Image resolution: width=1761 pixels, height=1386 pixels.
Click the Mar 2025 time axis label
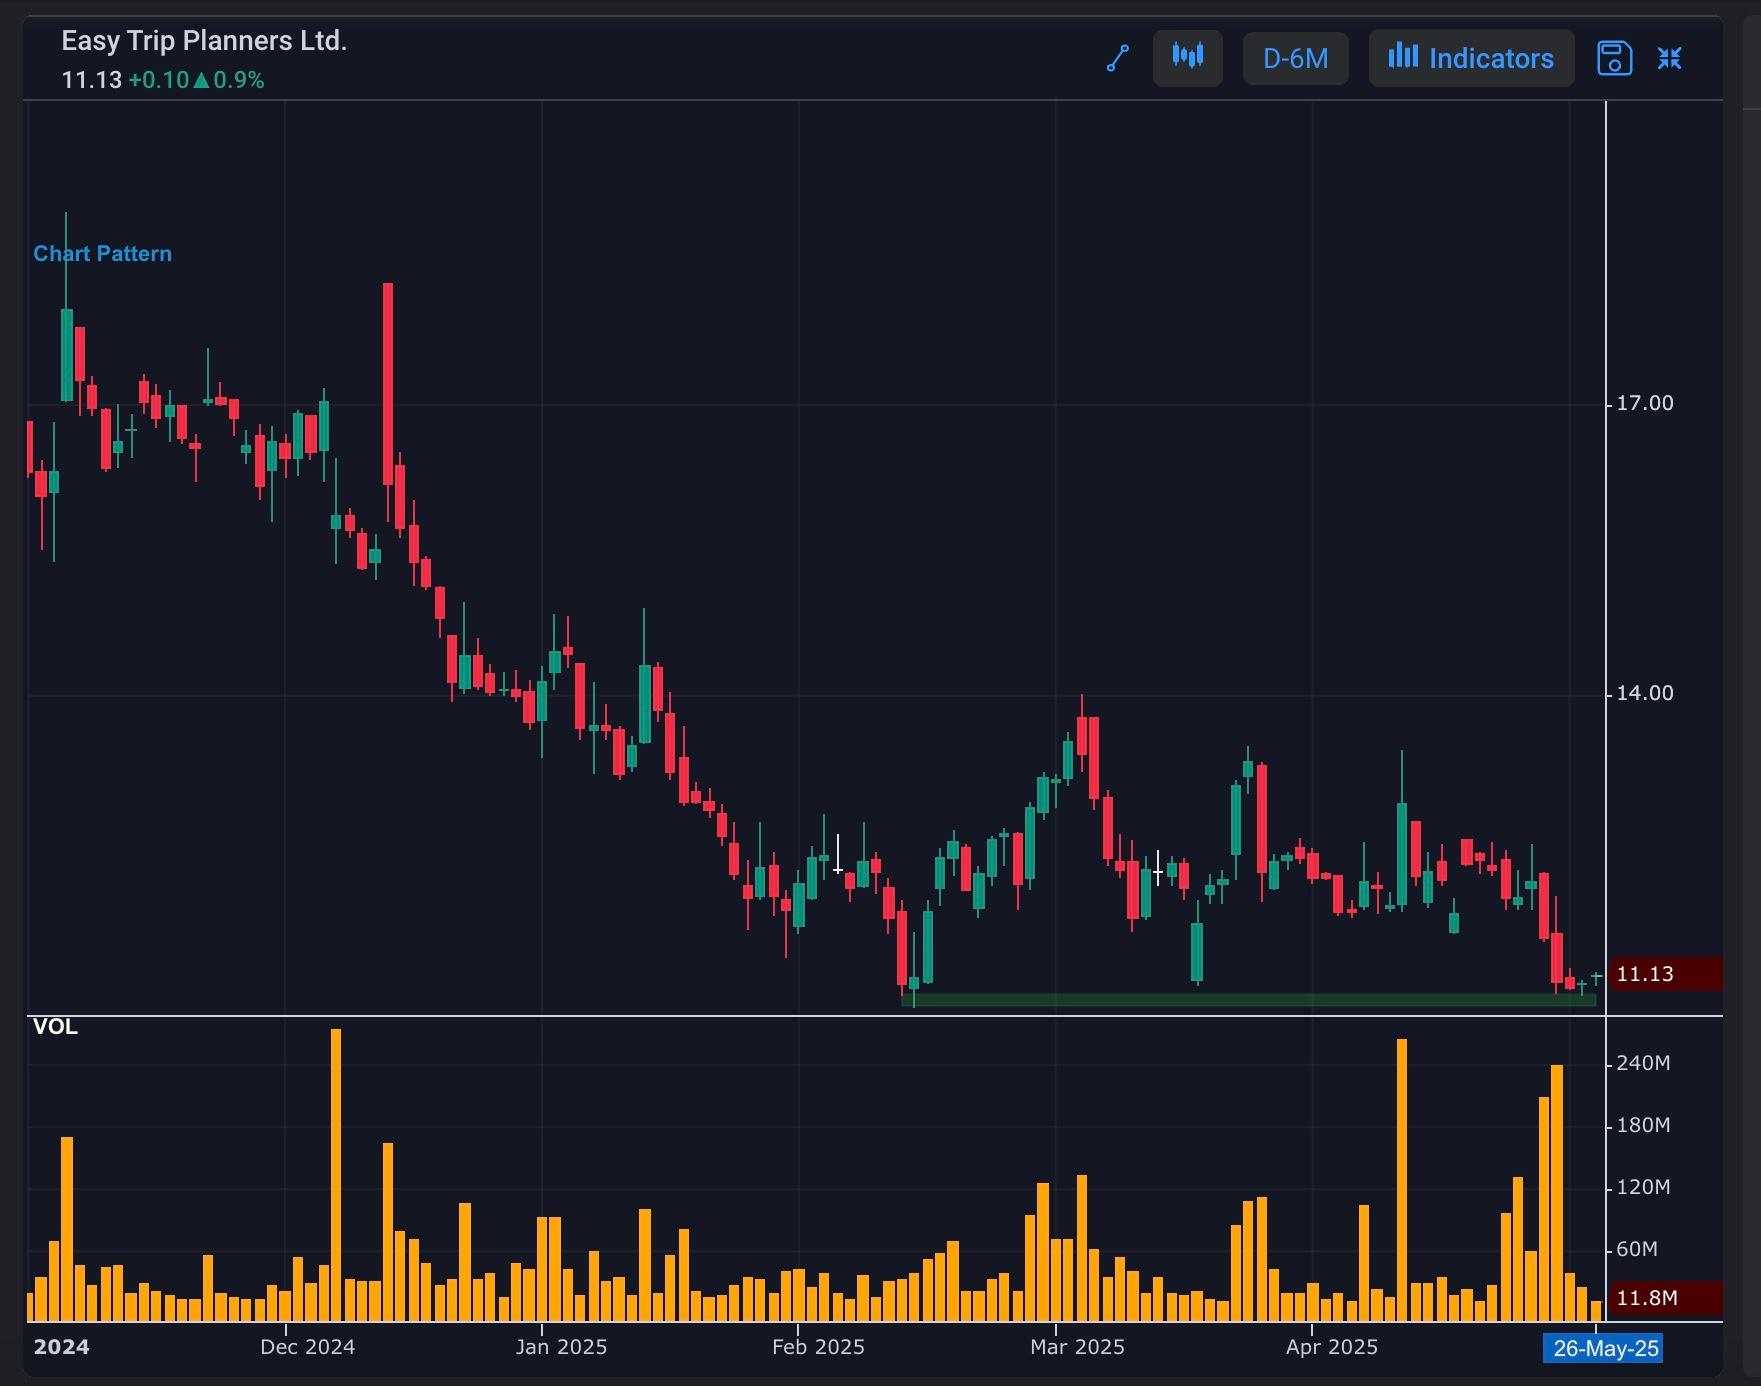[x=1077, y=1347]
